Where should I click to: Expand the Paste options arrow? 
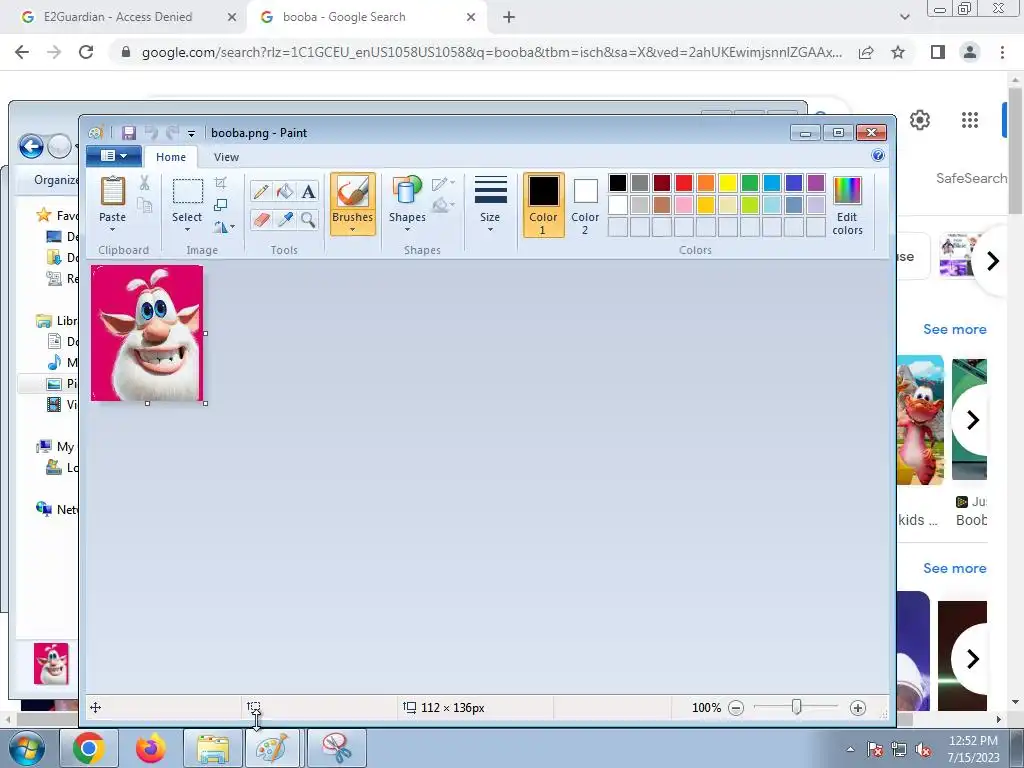112,229
